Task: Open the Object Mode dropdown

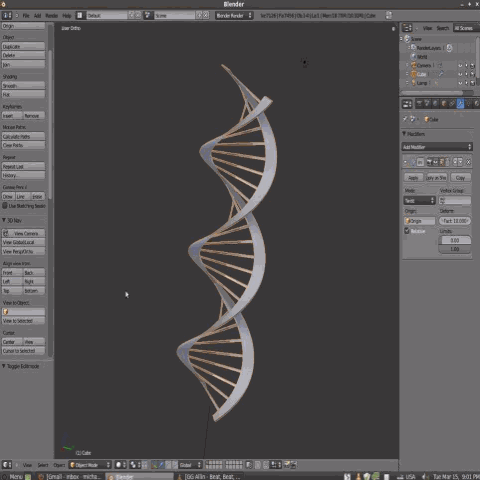Action: coord(90,465)
